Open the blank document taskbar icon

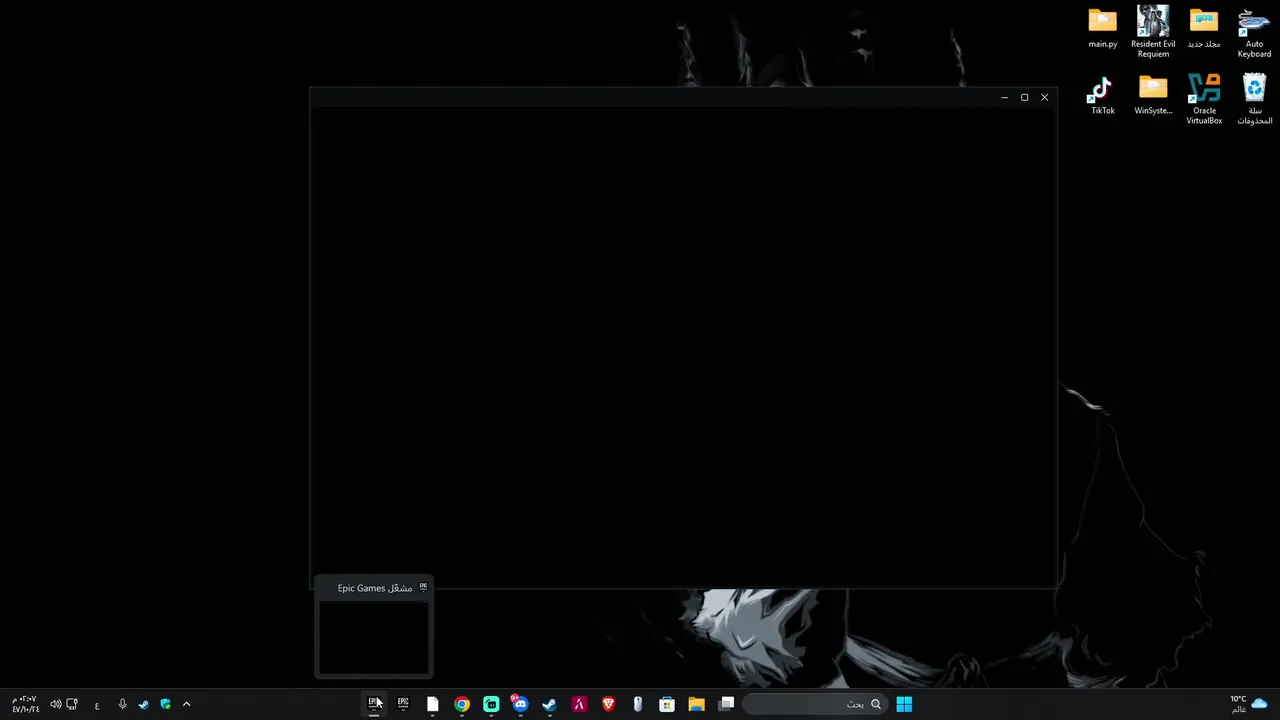pos(432,704)
